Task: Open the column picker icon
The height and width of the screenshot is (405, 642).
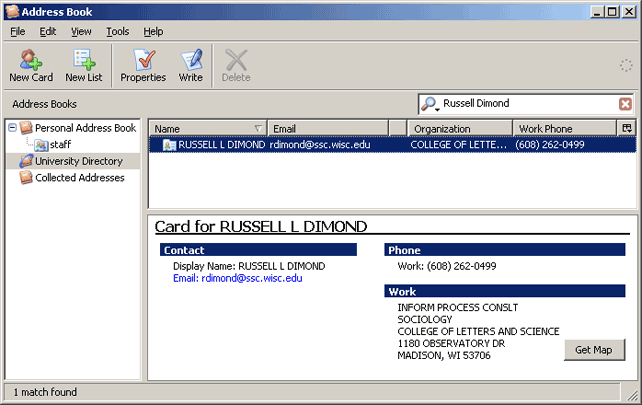Action: click(627, 129)
